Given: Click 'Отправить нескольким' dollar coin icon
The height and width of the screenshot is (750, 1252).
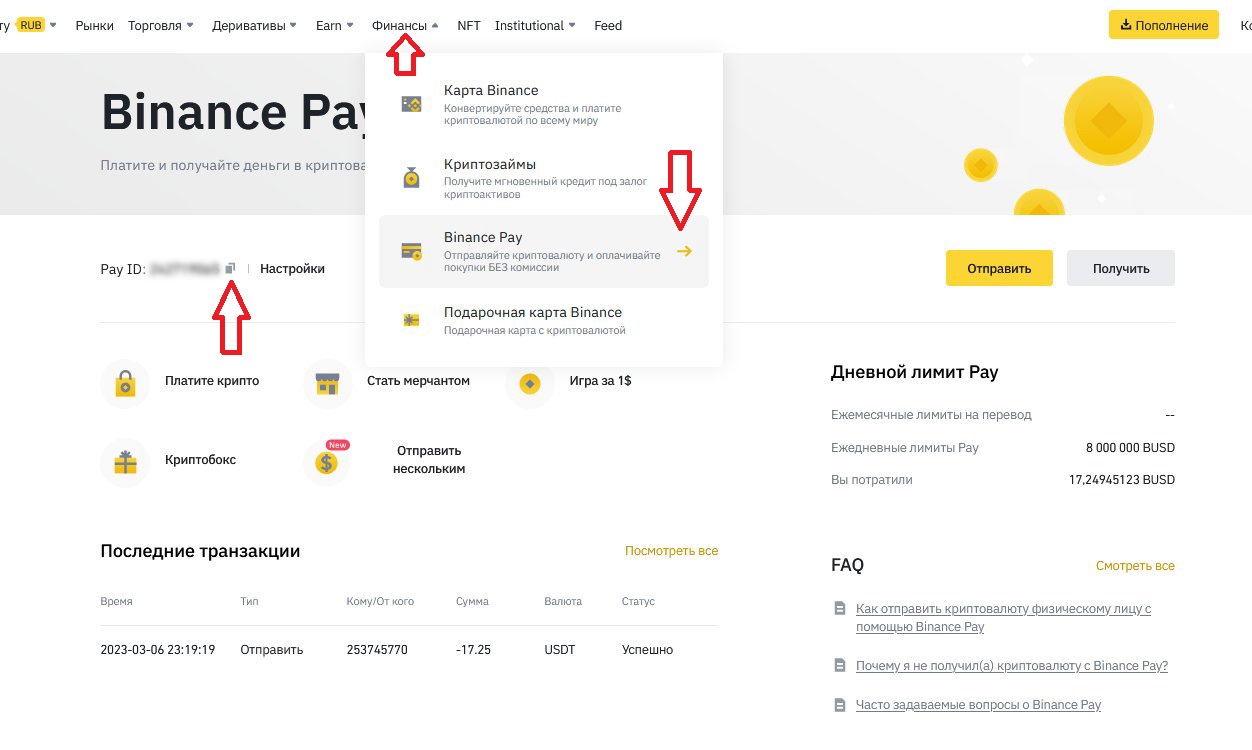Looking at the screenshot, I should tap(327, 462).
